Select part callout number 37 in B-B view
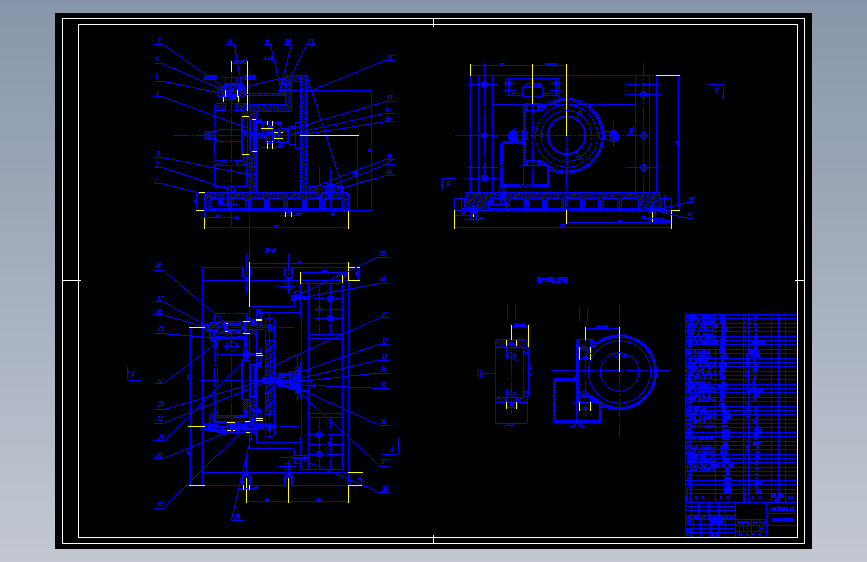The image size is (867, 562). coord(384,462)
